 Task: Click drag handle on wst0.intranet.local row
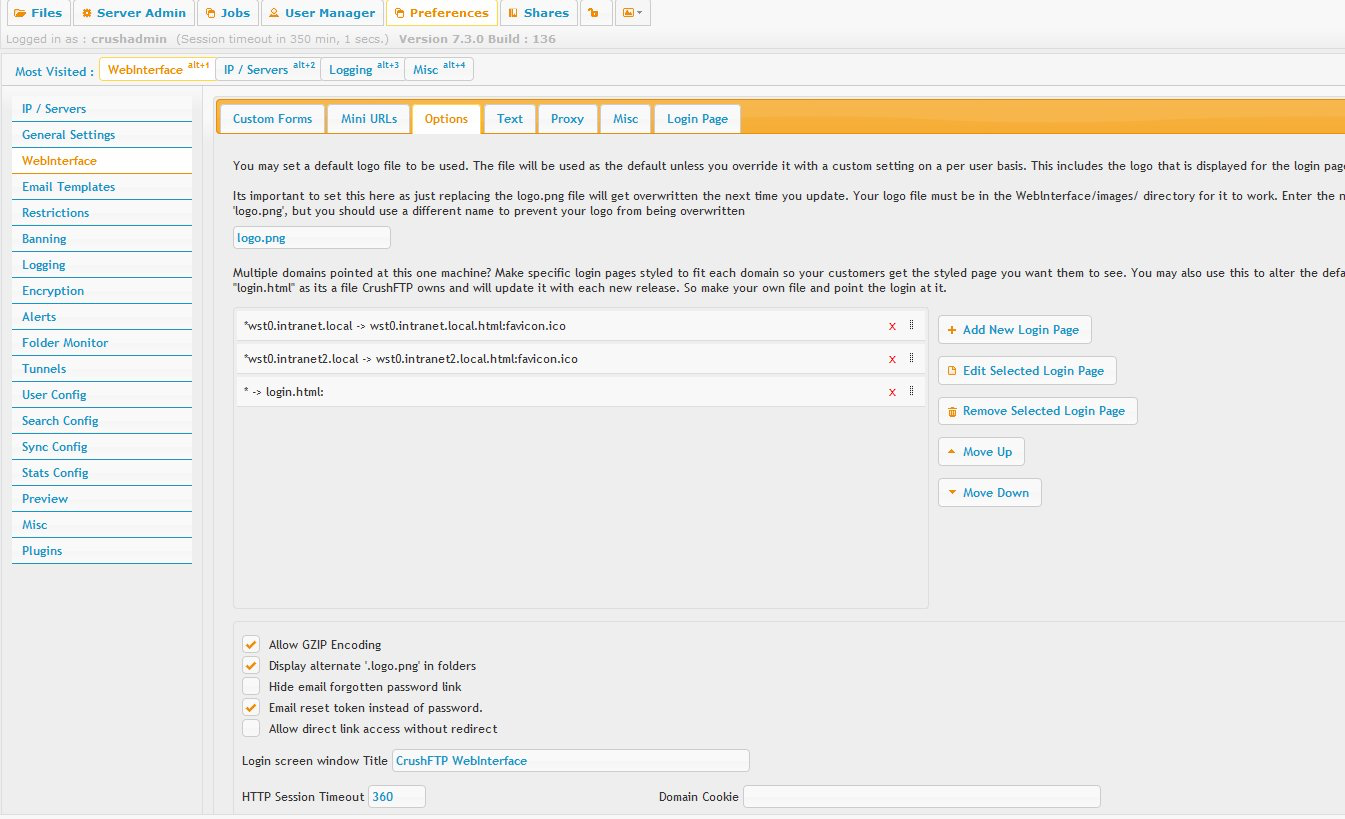[x=911, y=325]
